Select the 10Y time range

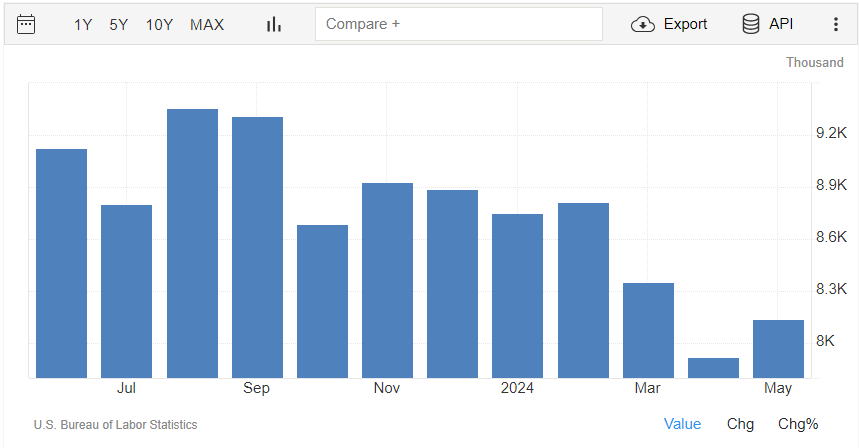click(x=159, y=25)
